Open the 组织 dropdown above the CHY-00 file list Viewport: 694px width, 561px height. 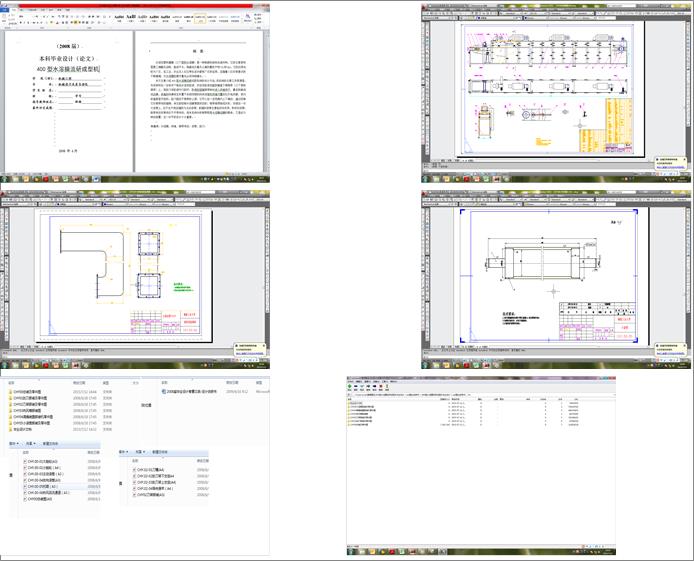(x=14, y=443)
